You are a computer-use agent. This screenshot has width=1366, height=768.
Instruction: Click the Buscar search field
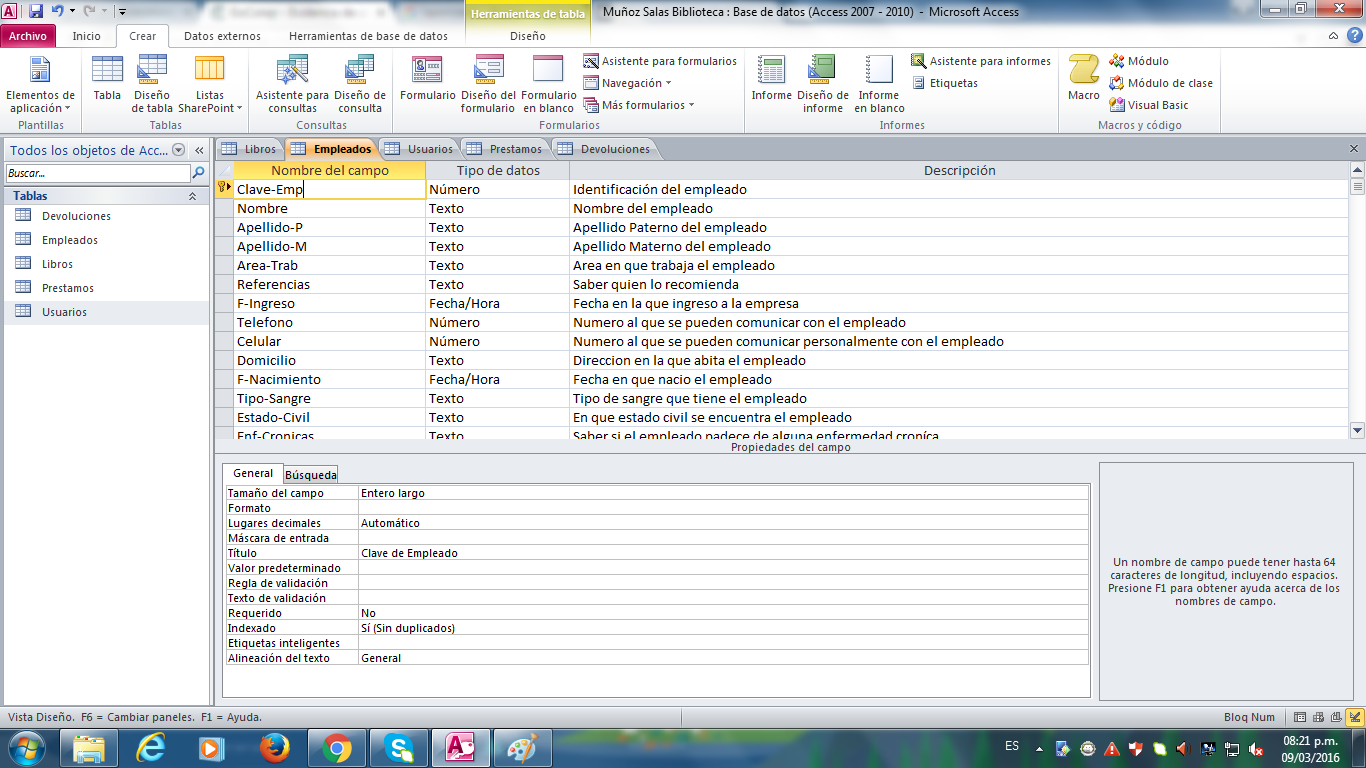click(96, 173)
